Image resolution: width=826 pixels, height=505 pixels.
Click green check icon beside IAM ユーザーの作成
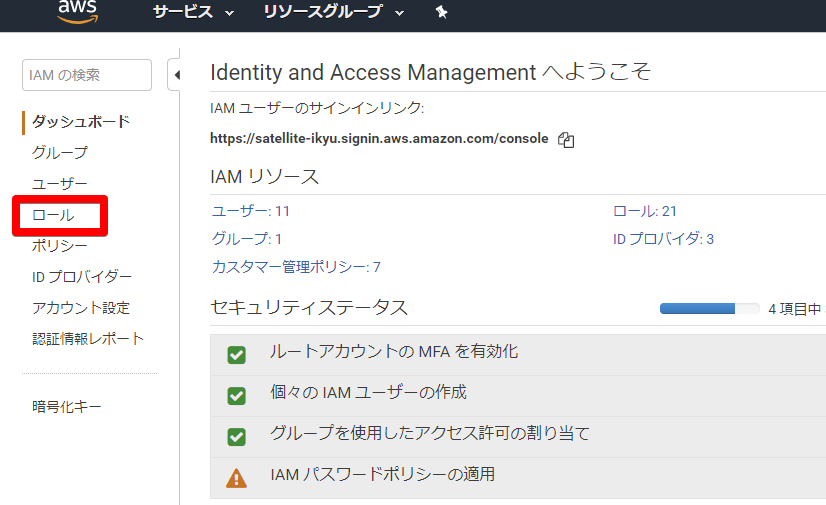(237, 396)
